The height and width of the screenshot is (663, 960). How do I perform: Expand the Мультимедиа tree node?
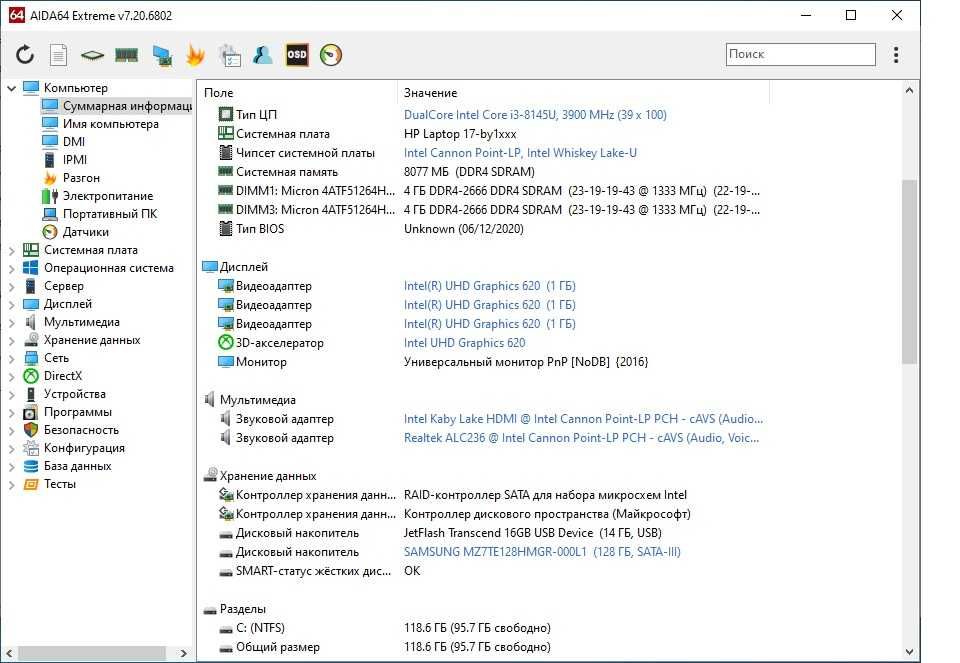tap(11, 322)
